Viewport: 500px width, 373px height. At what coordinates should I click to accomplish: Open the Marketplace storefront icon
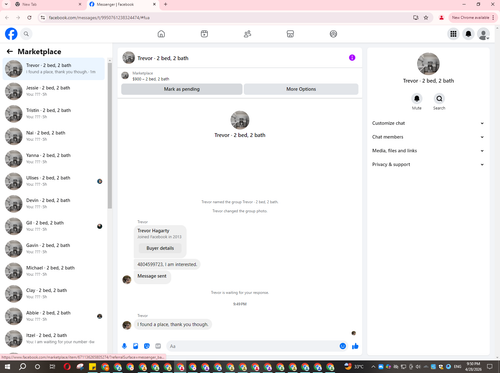[290, 34]
